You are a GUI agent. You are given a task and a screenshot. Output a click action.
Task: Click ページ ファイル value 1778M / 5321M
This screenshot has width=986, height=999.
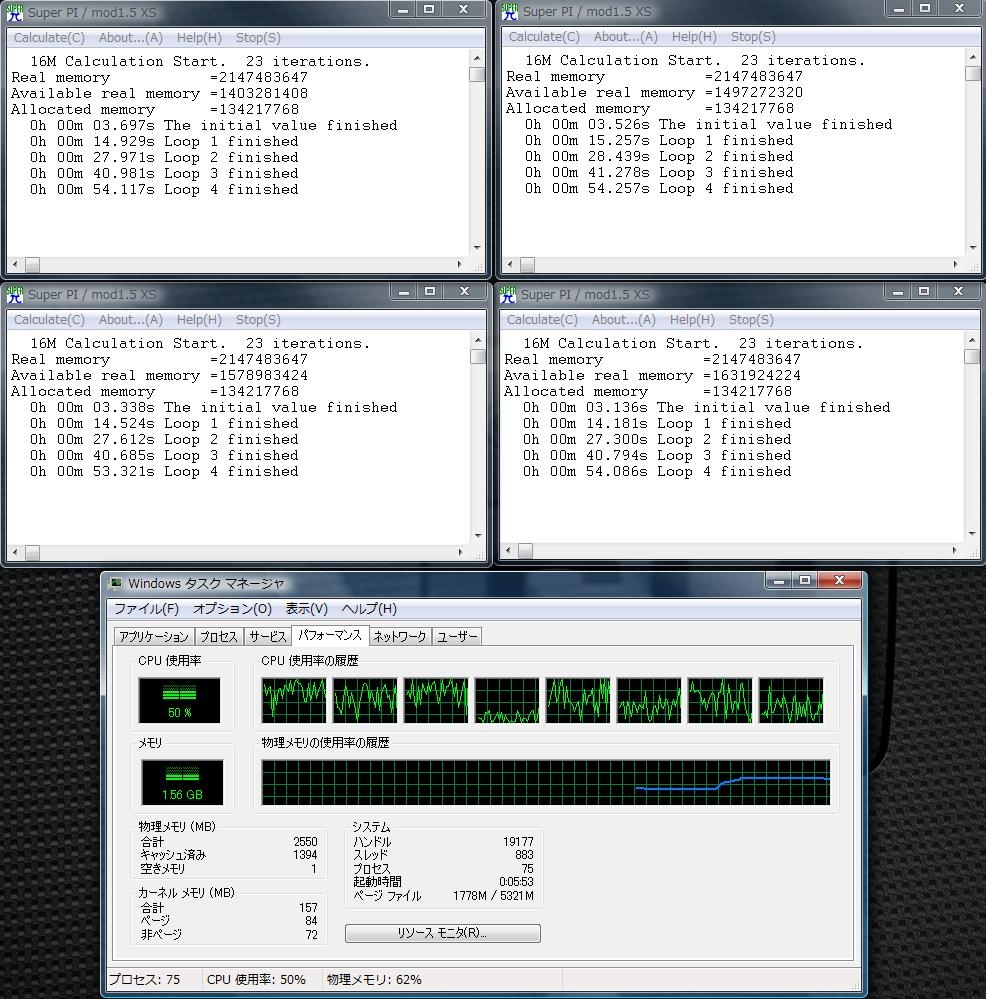coord(493,896)
